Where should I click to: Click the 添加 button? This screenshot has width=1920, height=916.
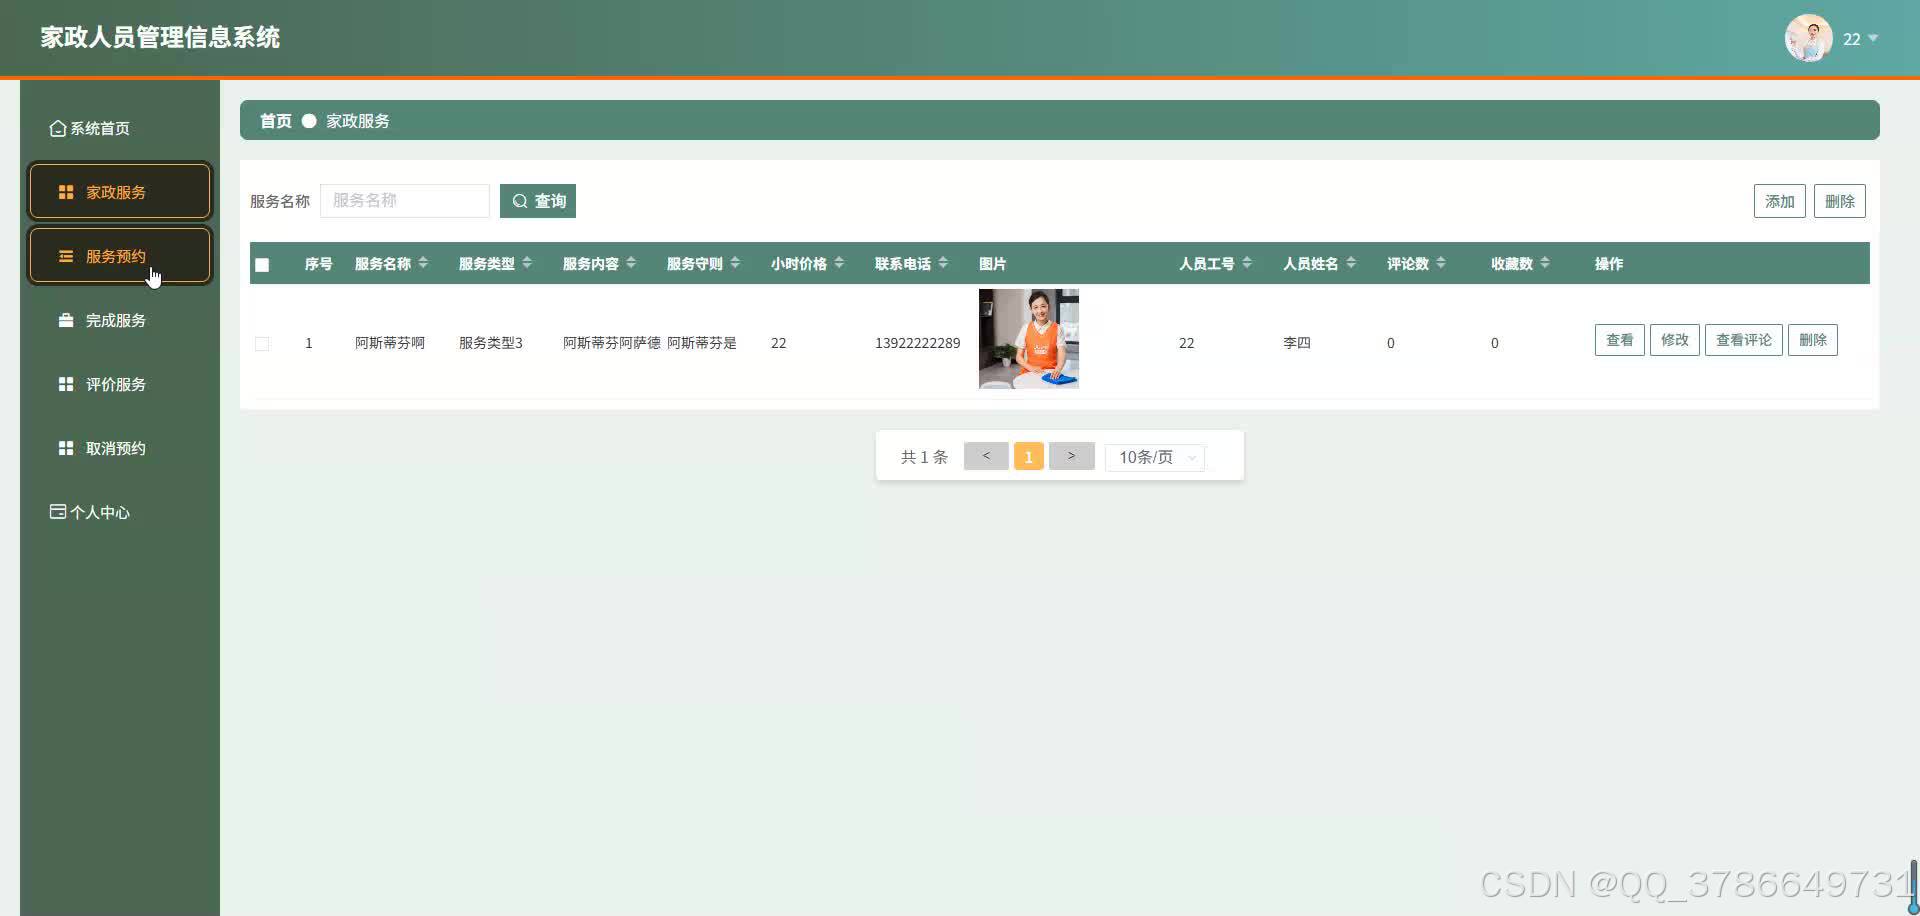pos(1779,200)
